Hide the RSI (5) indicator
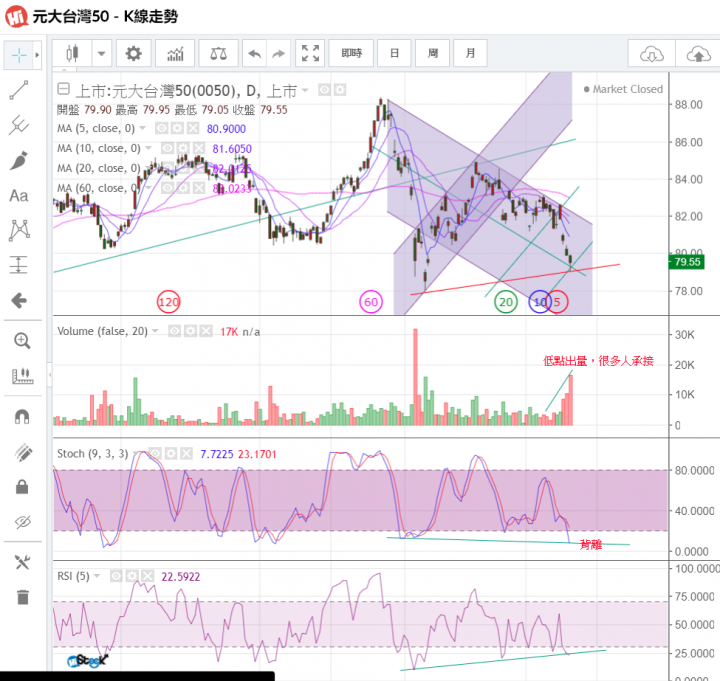720x681 pixels. (x=116, y=575)
